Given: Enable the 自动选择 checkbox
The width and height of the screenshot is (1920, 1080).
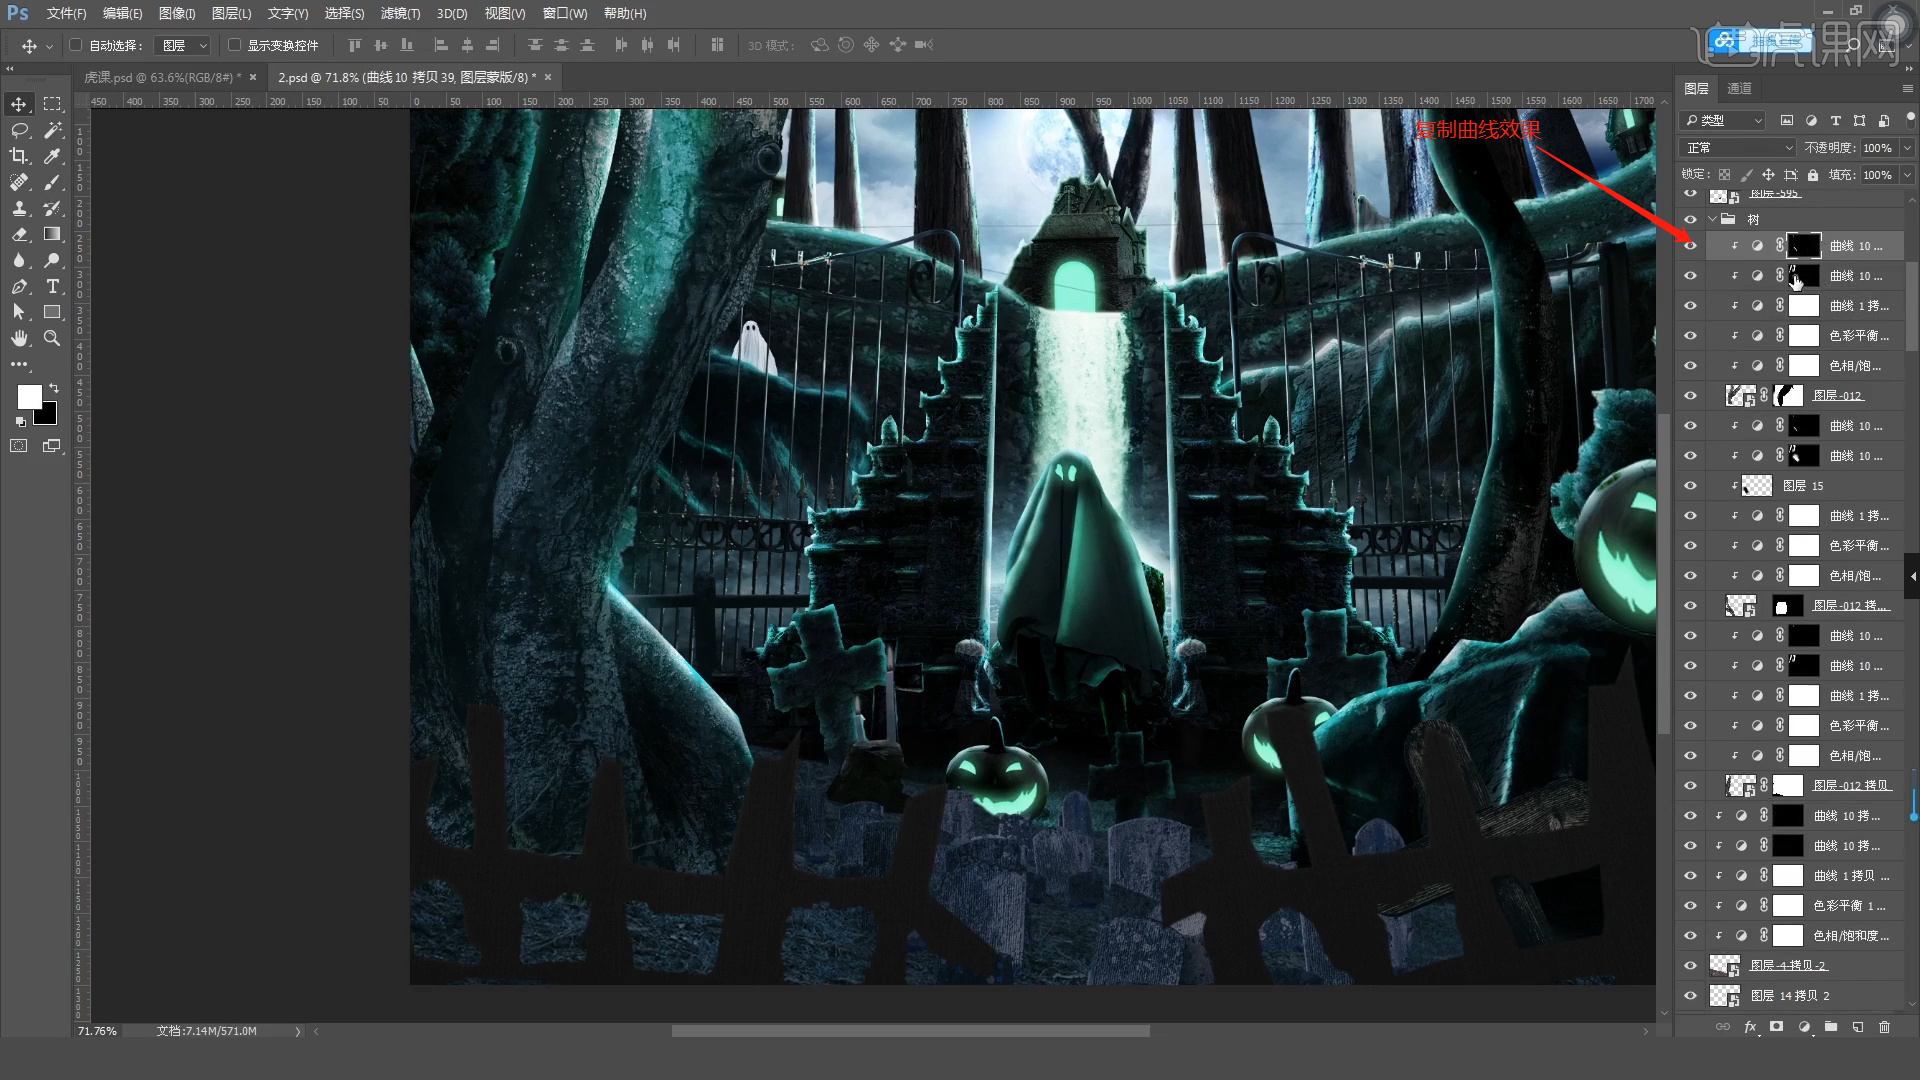Looking at the screenshot, I should pos(75,45).
